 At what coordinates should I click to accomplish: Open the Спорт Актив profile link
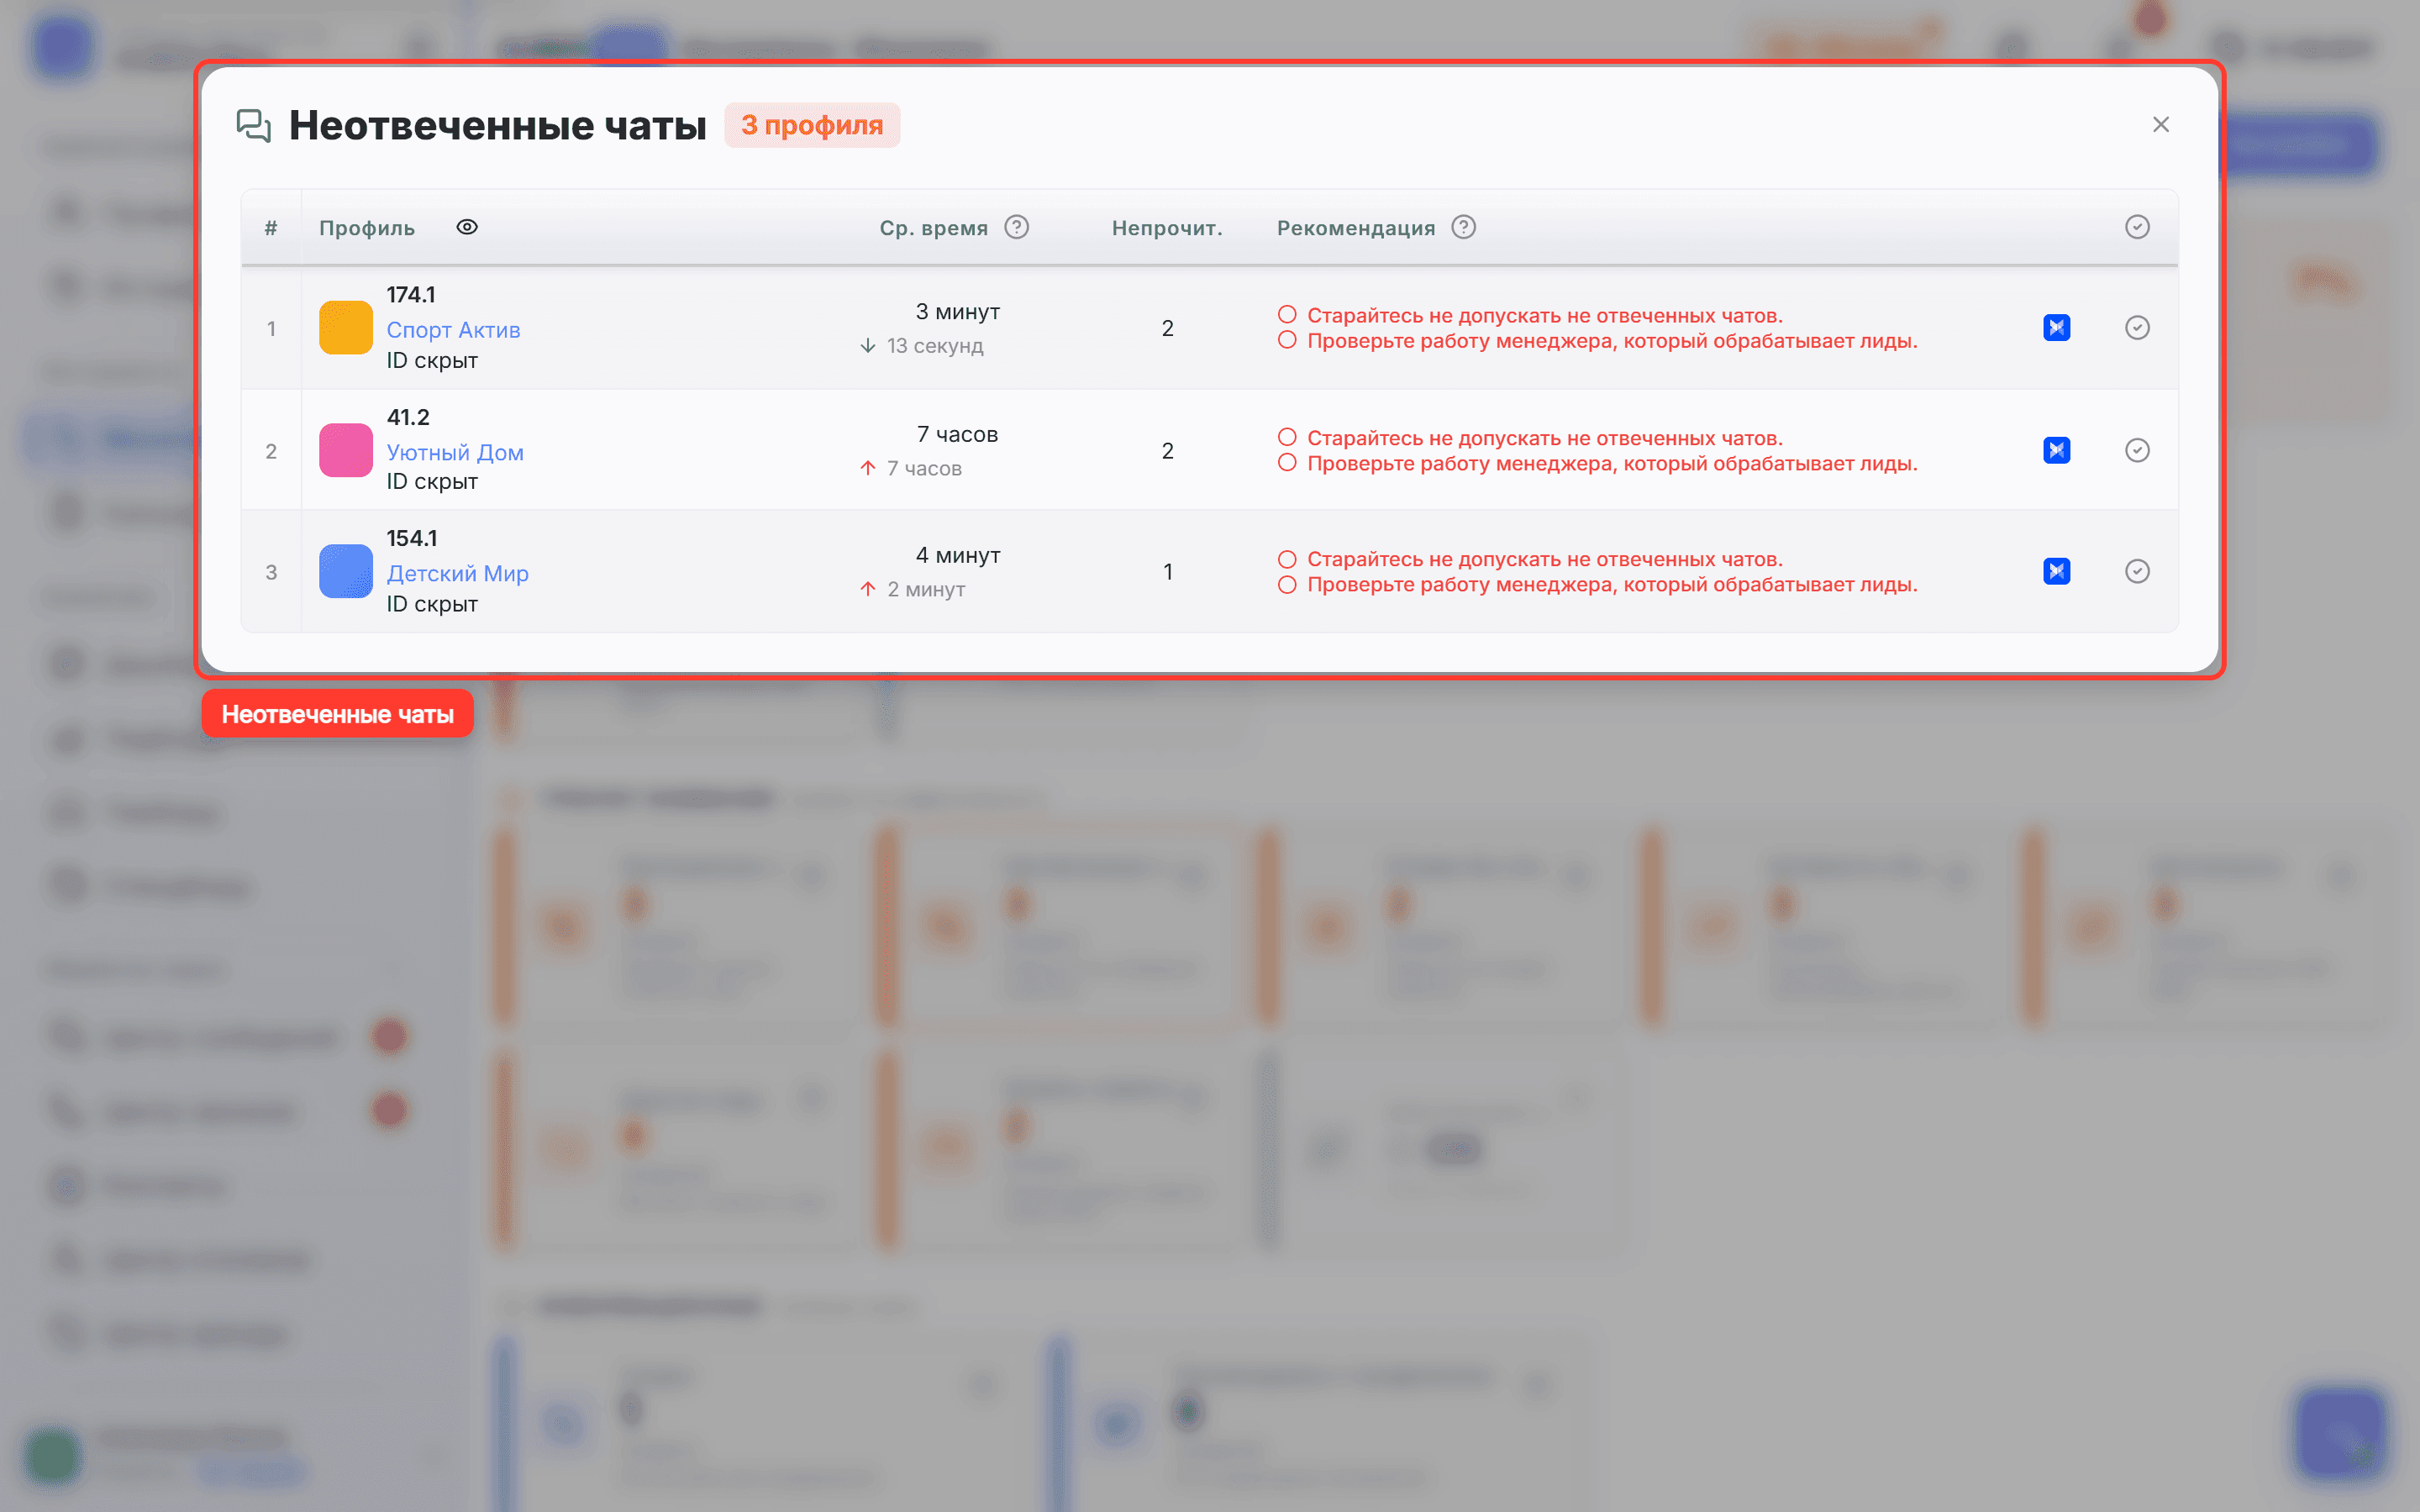coord(453,330)
